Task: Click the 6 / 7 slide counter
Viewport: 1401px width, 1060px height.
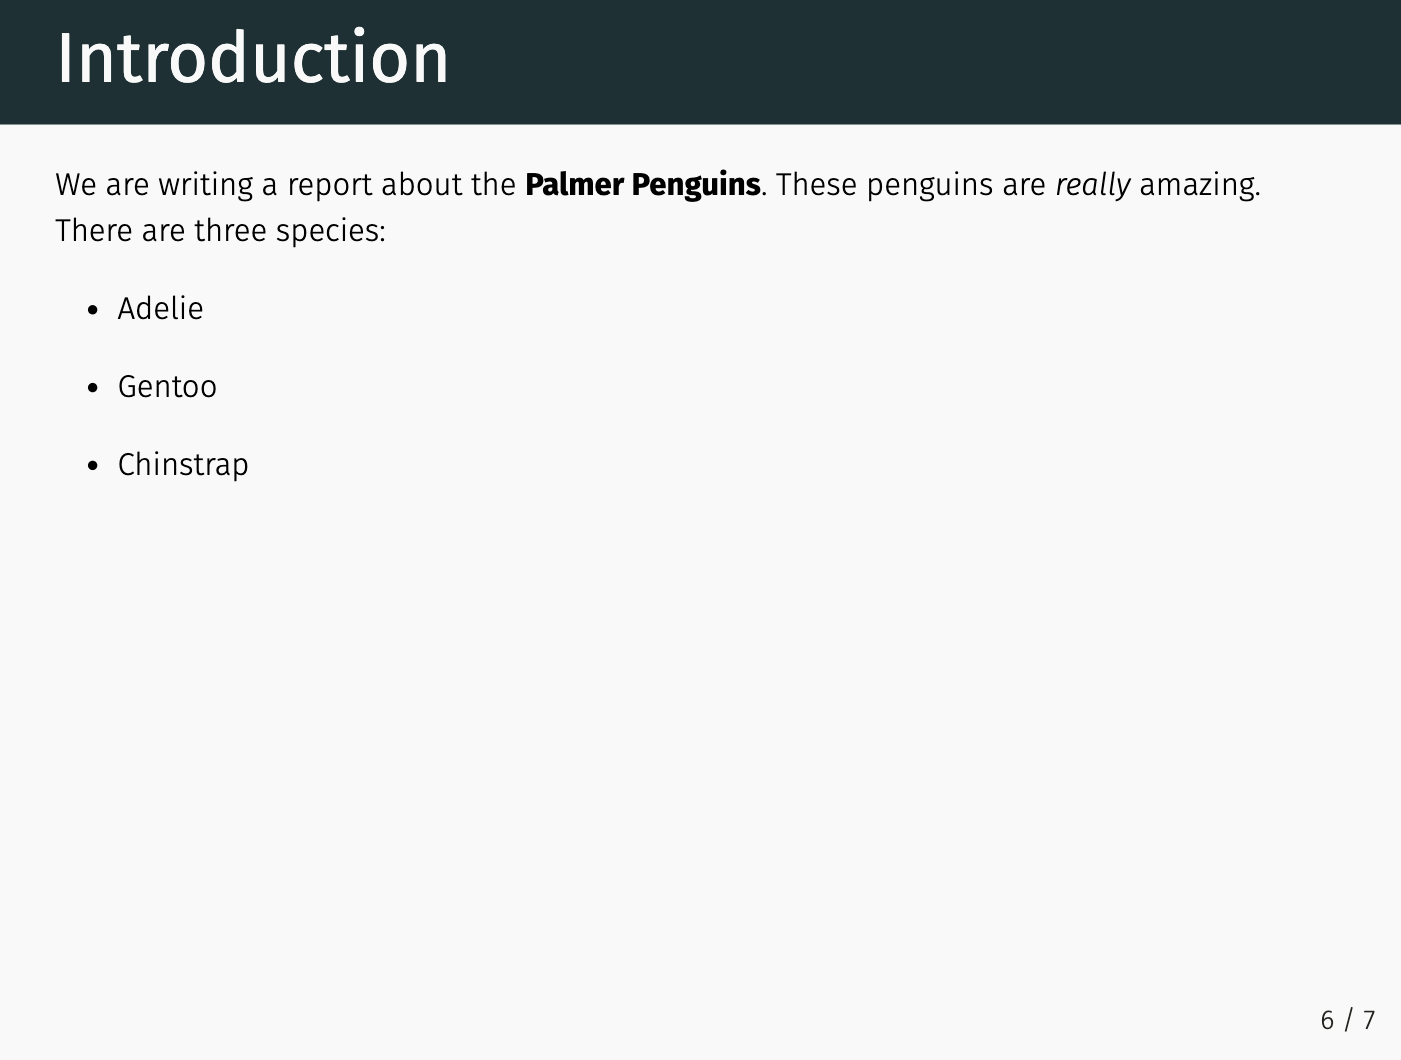Action: pyautogui.click(x=1347, y=1020)
